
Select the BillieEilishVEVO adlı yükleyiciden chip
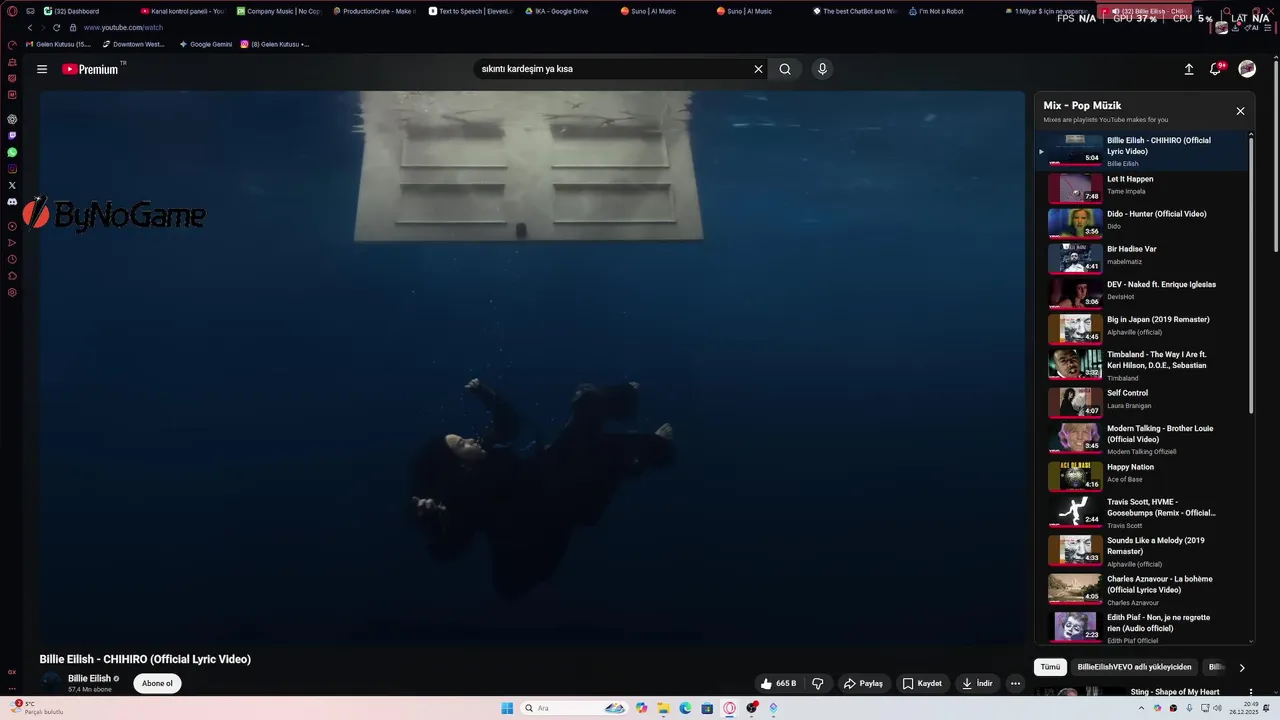point(1134,667)
